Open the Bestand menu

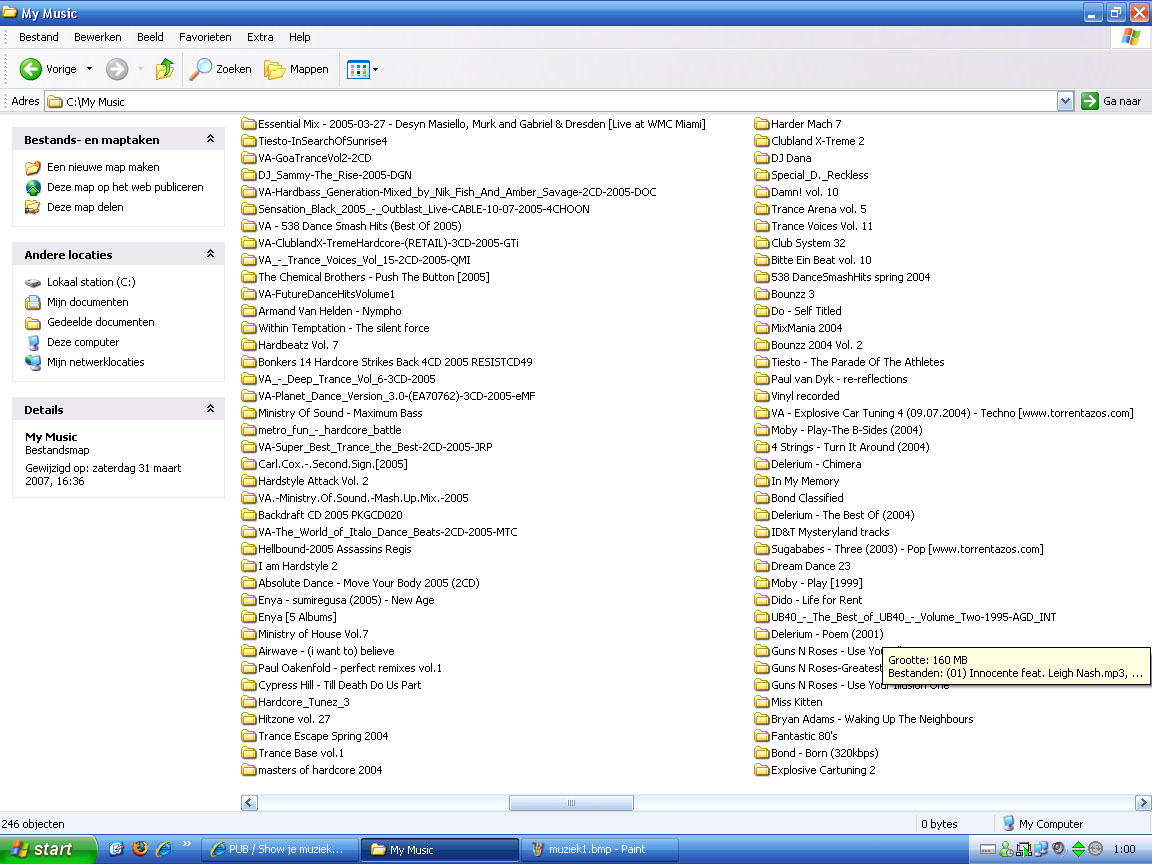(39, 37)
